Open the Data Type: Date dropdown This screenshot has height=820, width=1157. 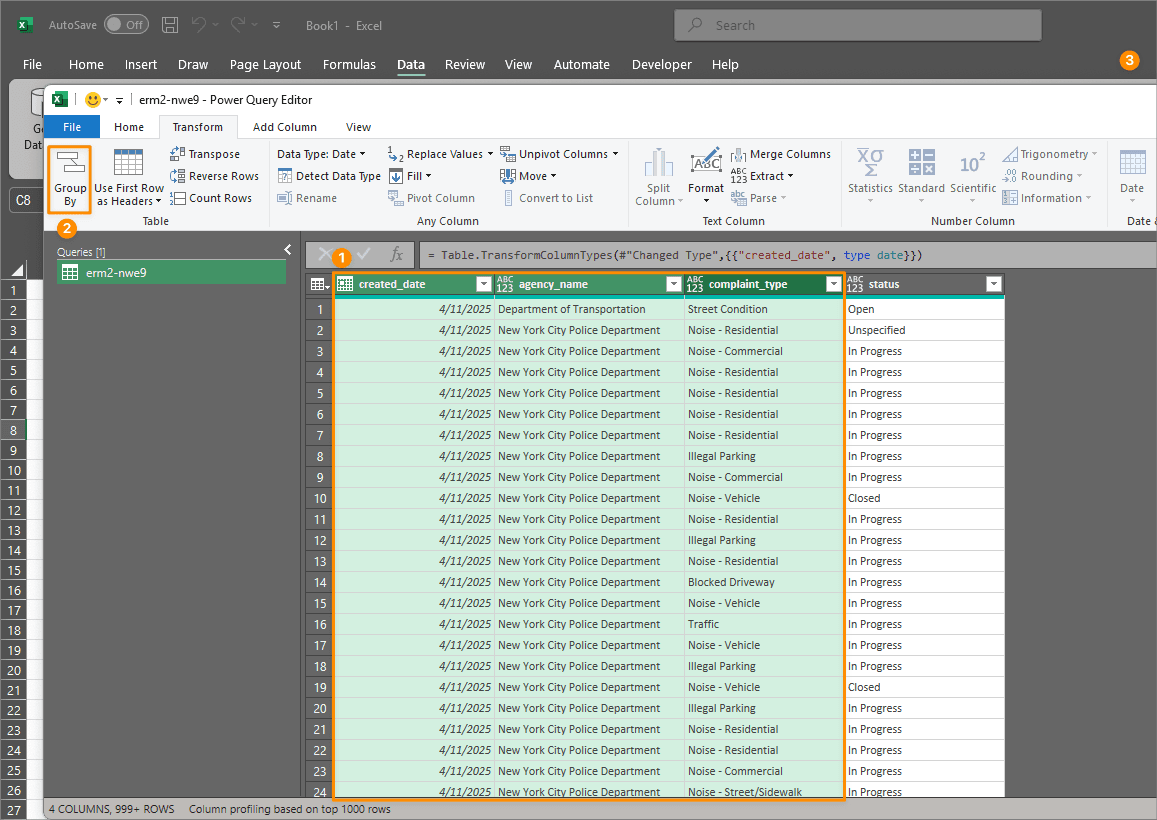click(321, 154)
